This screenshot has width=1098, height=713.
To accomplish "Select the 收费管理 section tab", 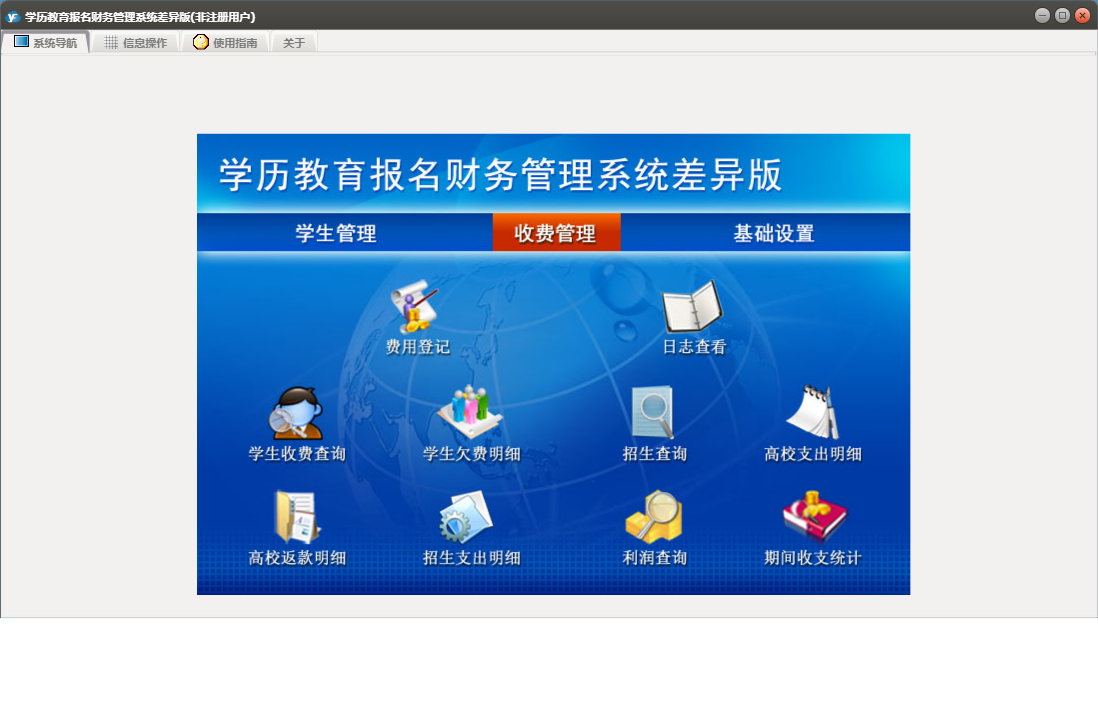I will [556, 233].
